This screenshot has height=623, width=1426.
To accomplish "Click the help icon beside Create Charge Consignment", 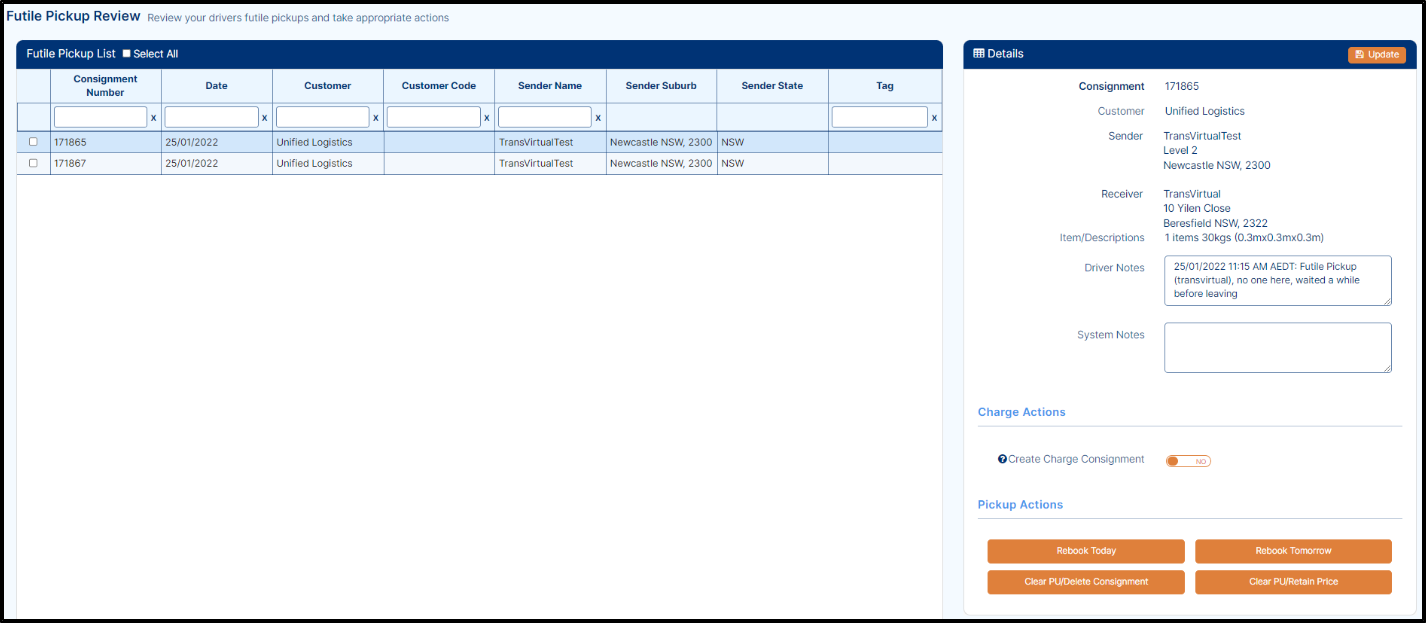I will (1002, 460).
